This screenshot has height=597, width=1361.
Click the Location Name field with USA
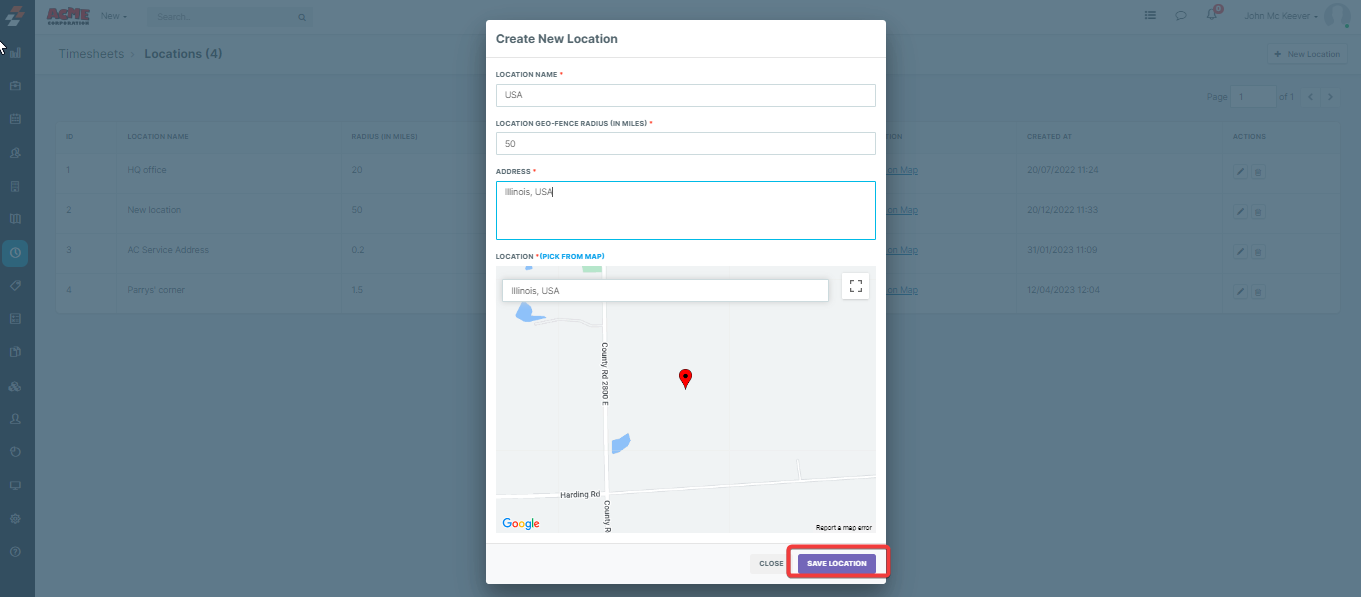[x=686, y=95]
